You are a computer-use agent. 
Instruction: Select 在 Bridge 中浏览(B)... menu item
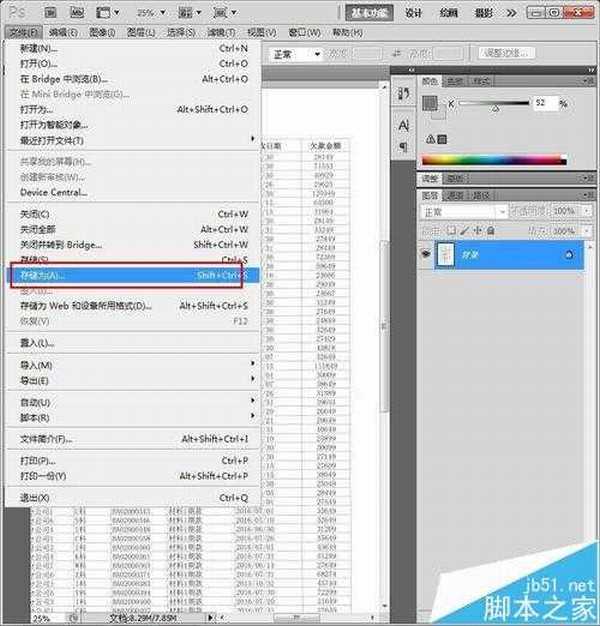pos(134,79)
